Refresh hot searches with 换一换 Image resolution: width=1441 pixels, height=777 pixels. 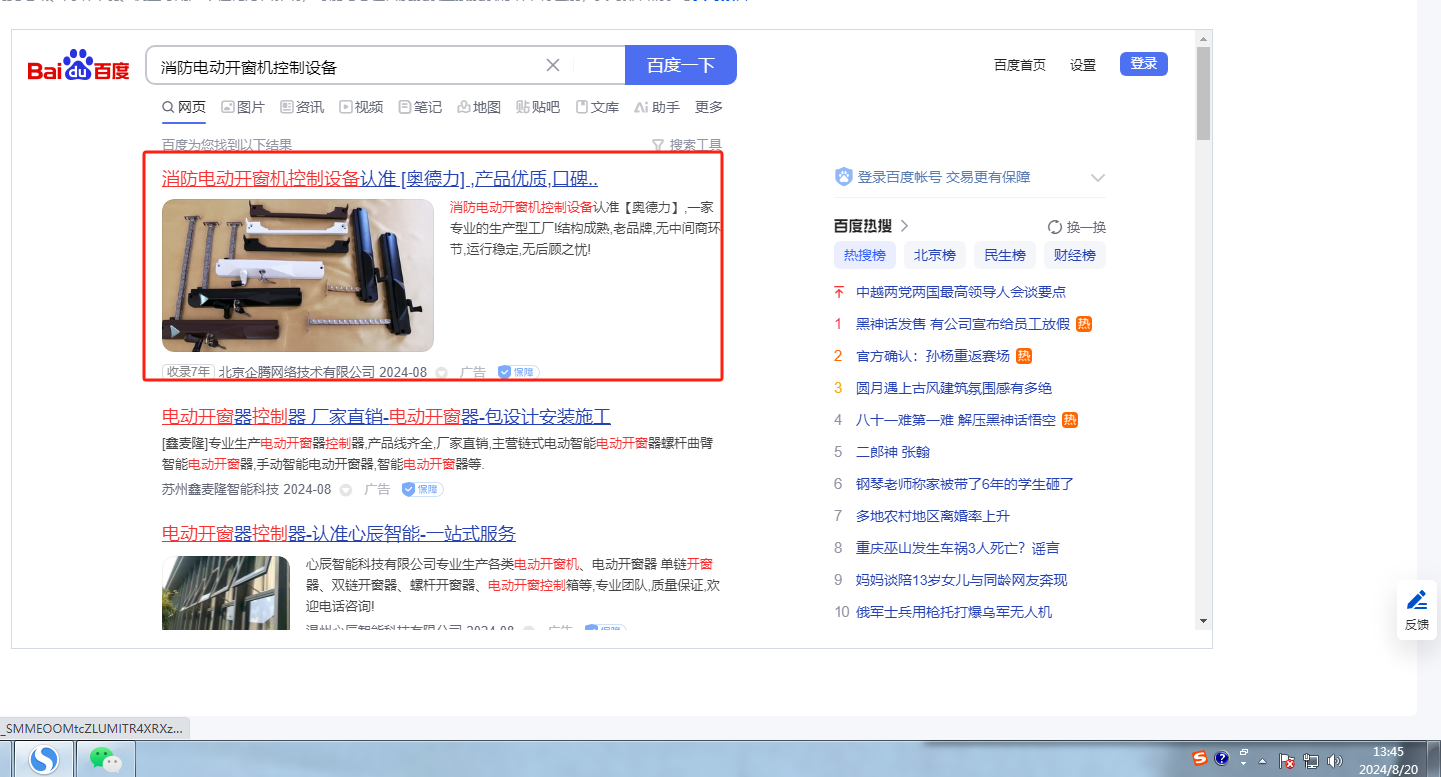coord(1076,227)
